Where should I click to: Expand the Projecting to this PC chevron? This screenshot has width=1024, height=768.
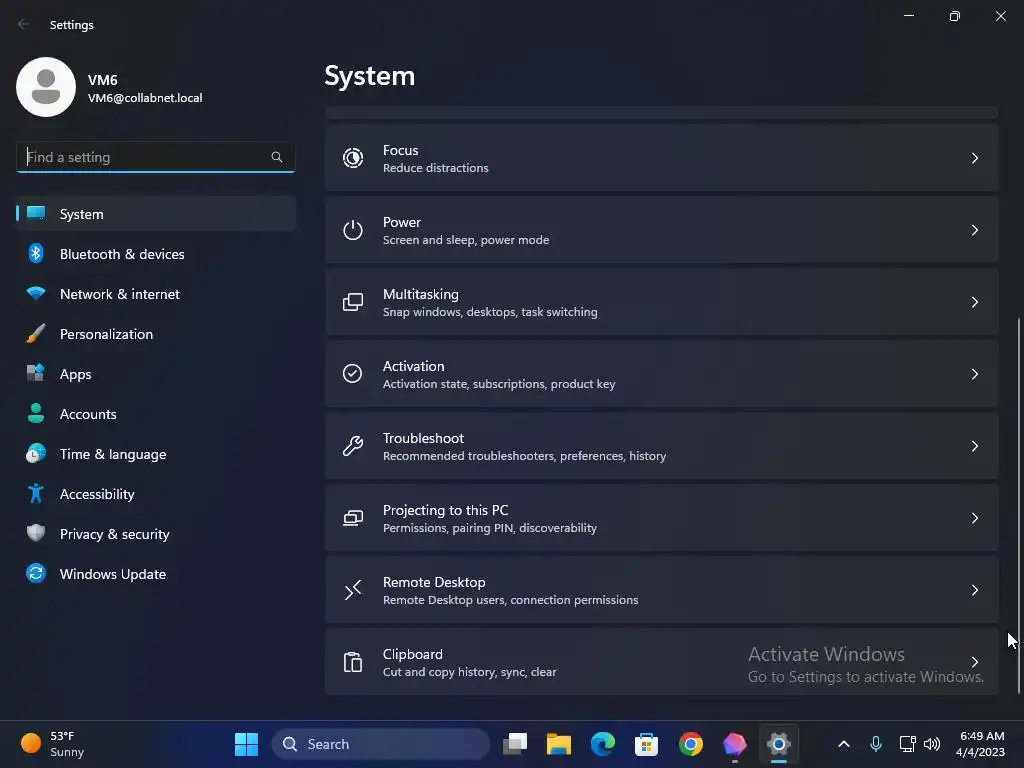click(974, 518)
